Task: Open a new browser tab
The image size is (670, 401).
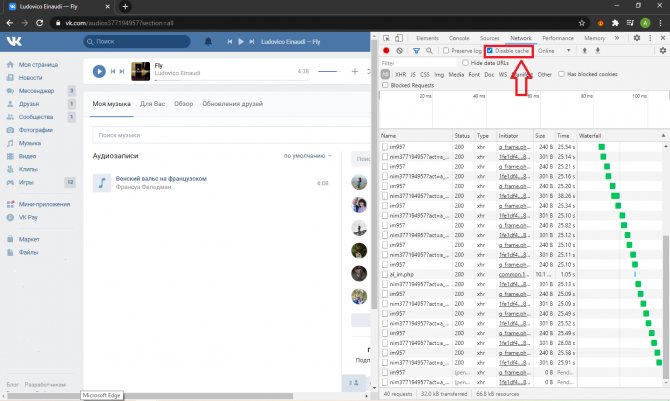Action: click(x=125, y=6)
